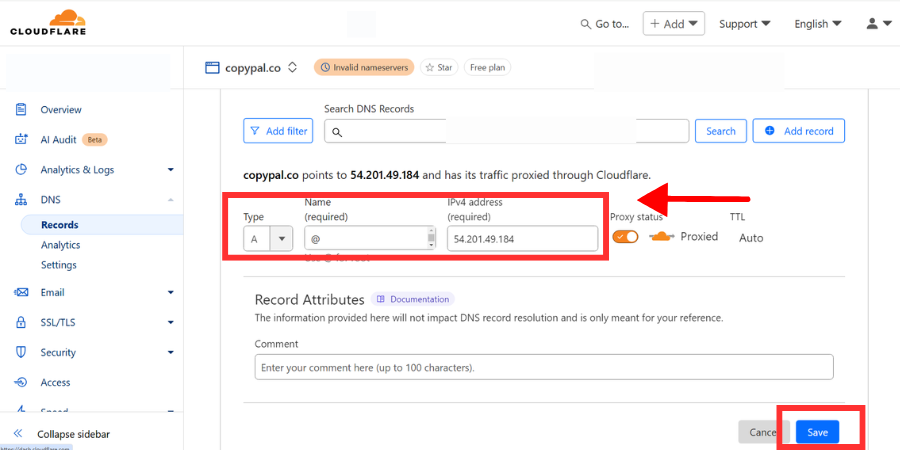Screen dimensions: 900x450
Task: Star the copypal.co site
Action: coord(439,67)
